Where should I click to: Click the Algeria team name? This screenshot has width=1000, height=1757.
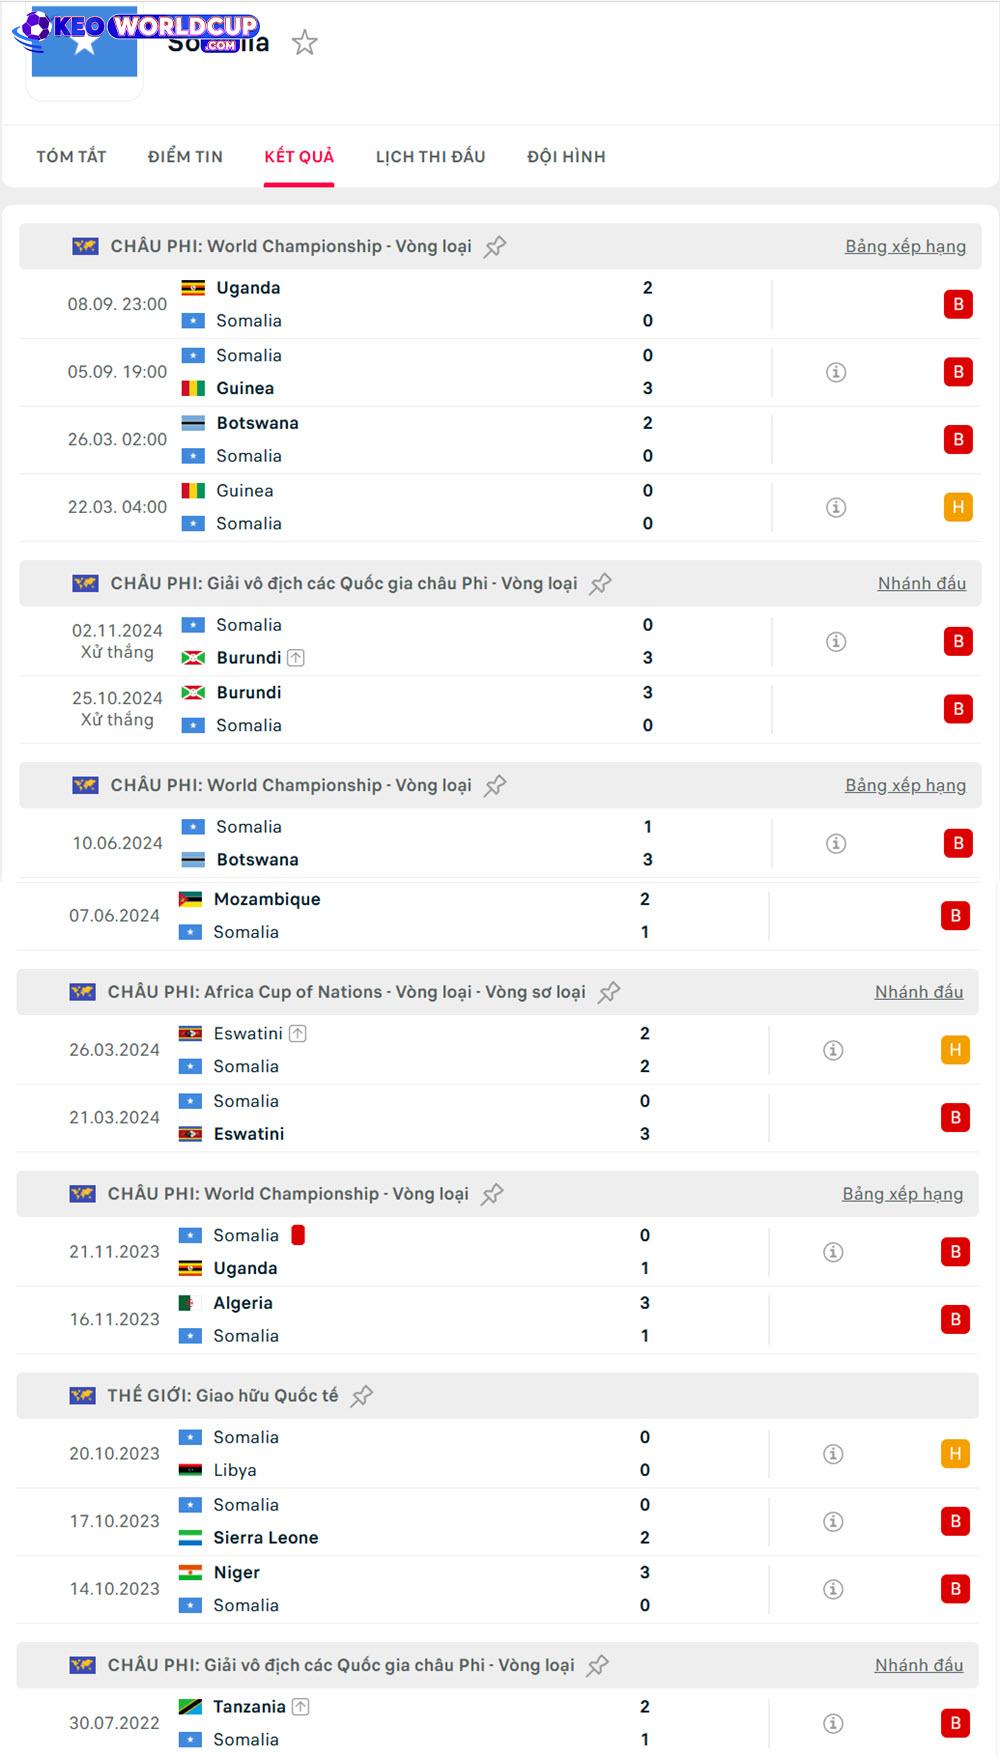point(243,1303)
